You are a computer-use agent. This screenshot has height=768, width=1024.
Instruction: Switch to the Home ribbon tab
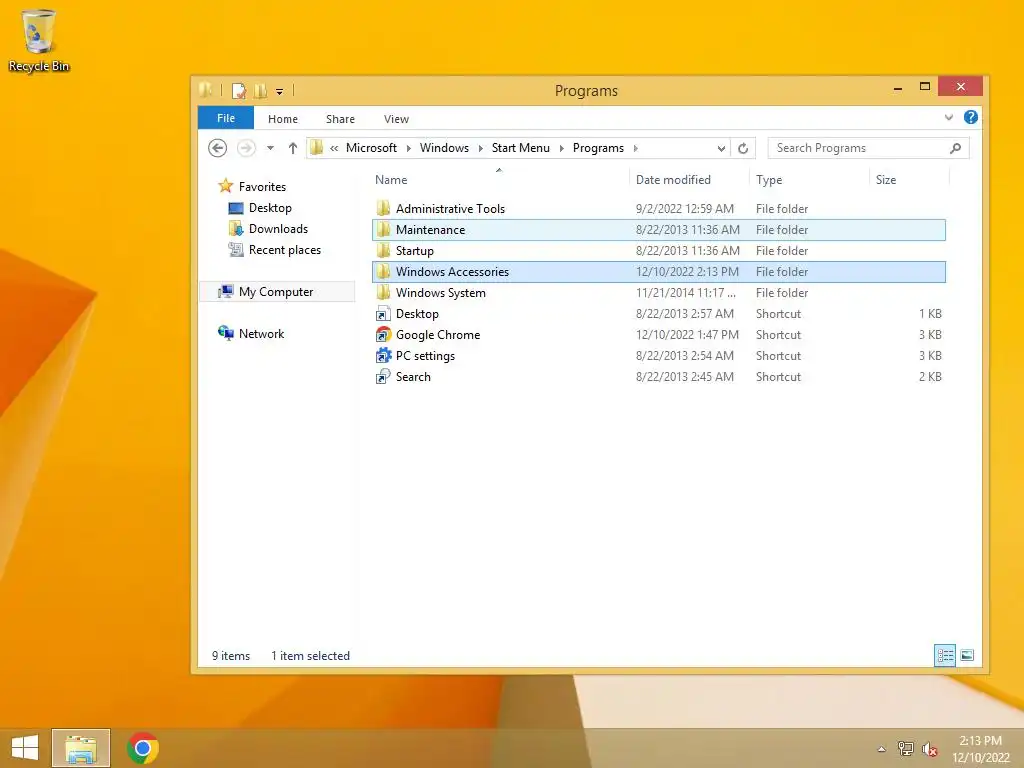coord(283,119)
